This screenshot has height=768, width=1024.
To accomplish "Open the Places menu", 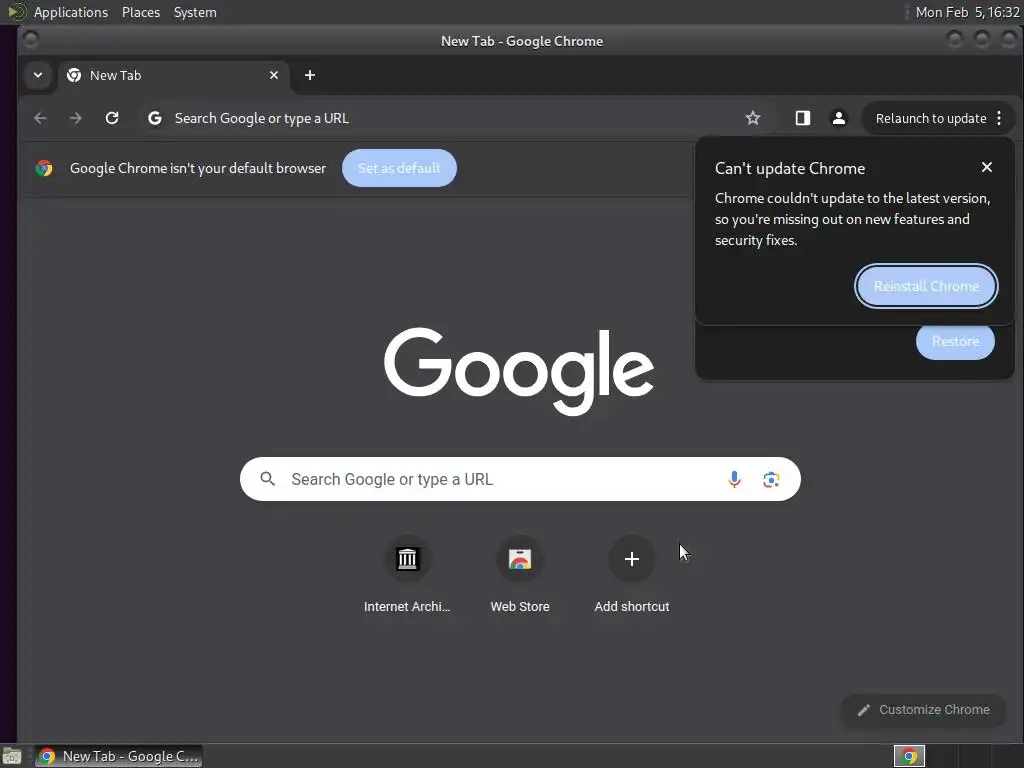I will 141,12.
